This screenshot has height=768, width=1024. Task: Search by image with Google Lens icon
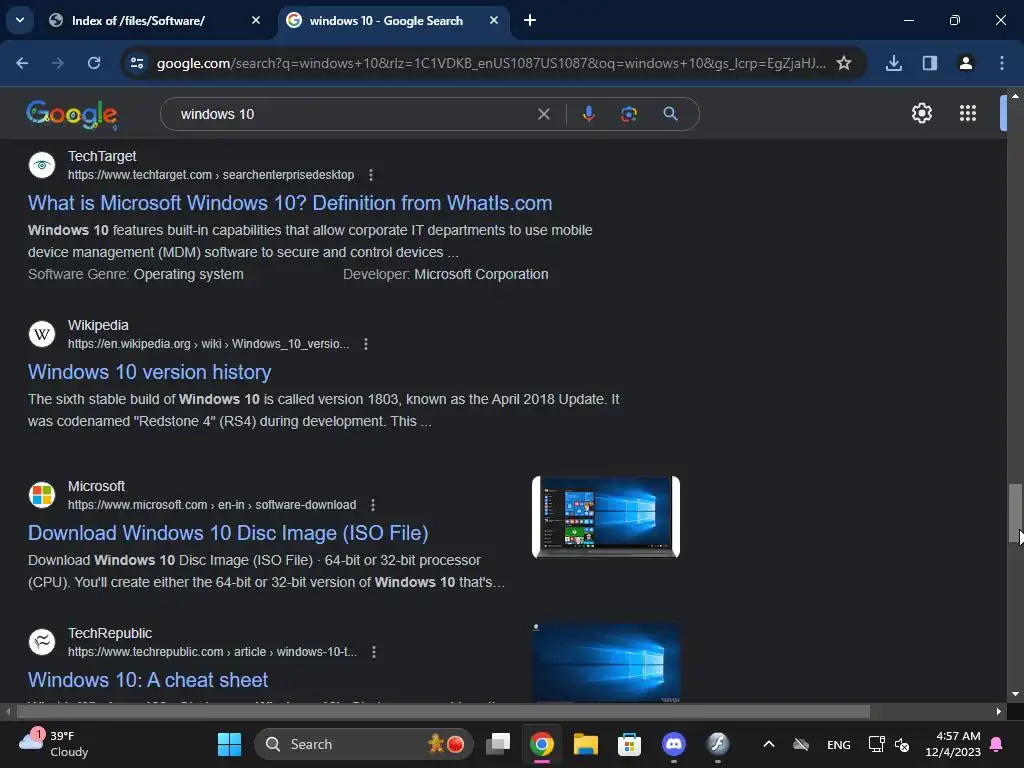629,114
